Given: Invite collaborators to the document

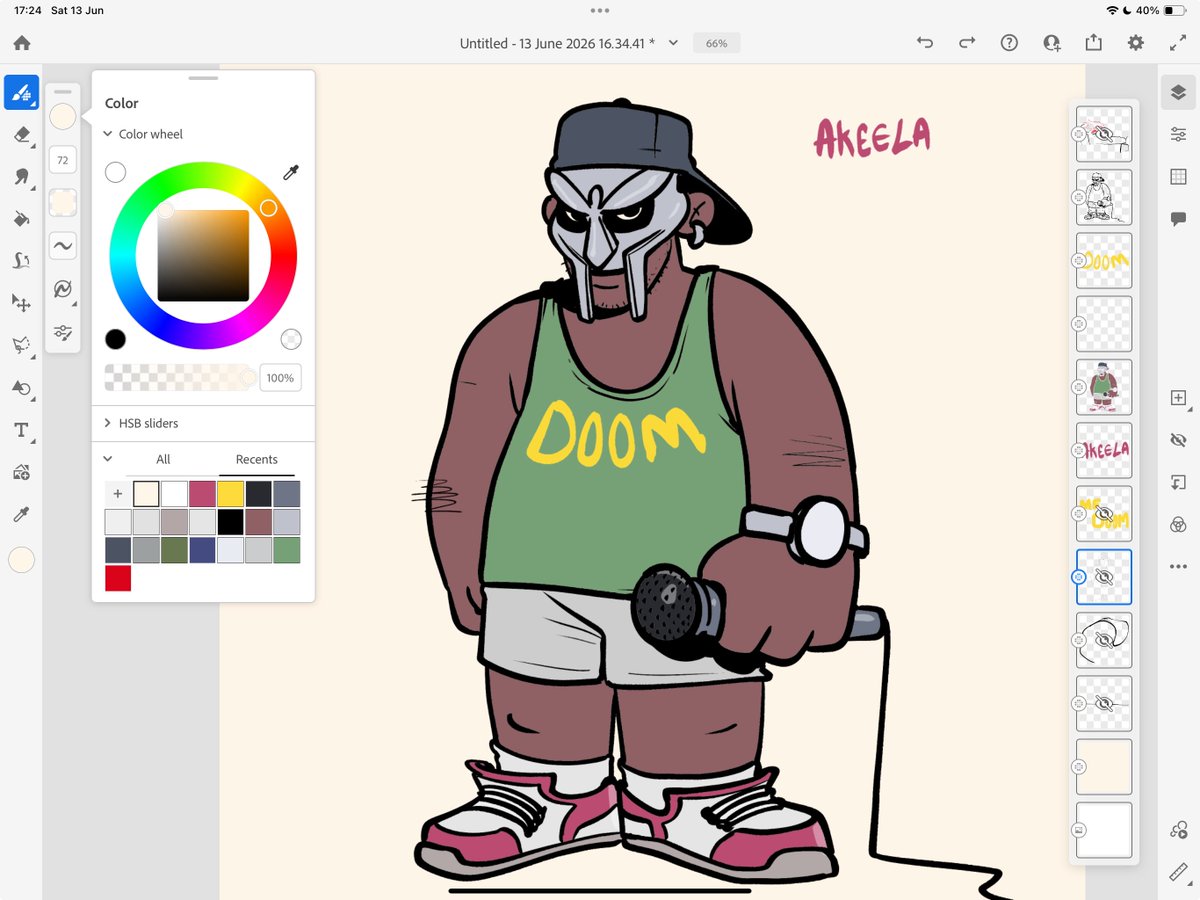Looking at the screenshot, I should pyautogui.click(x=1051, y=43).
